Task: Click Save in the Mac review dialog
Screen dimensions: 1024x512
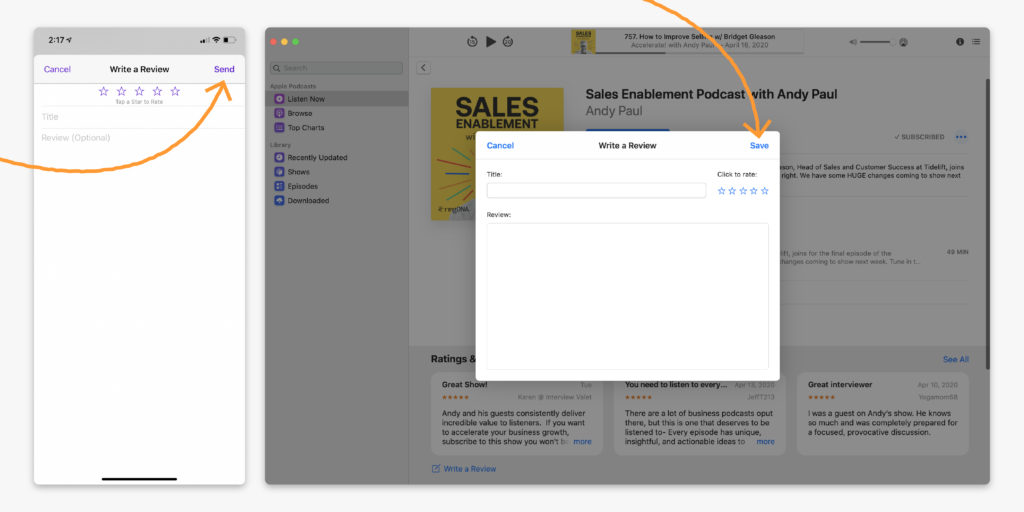Action: (759, 146)
